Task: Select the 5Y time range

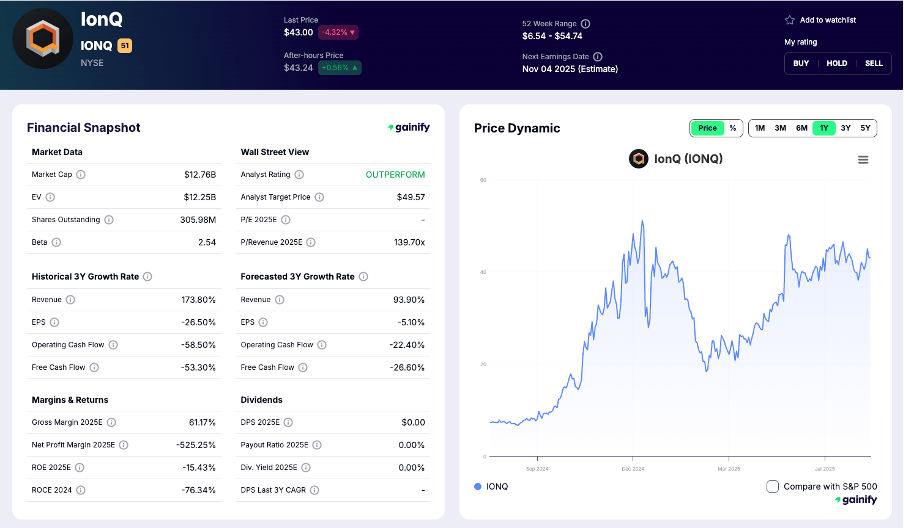Action: click(865, 128)
